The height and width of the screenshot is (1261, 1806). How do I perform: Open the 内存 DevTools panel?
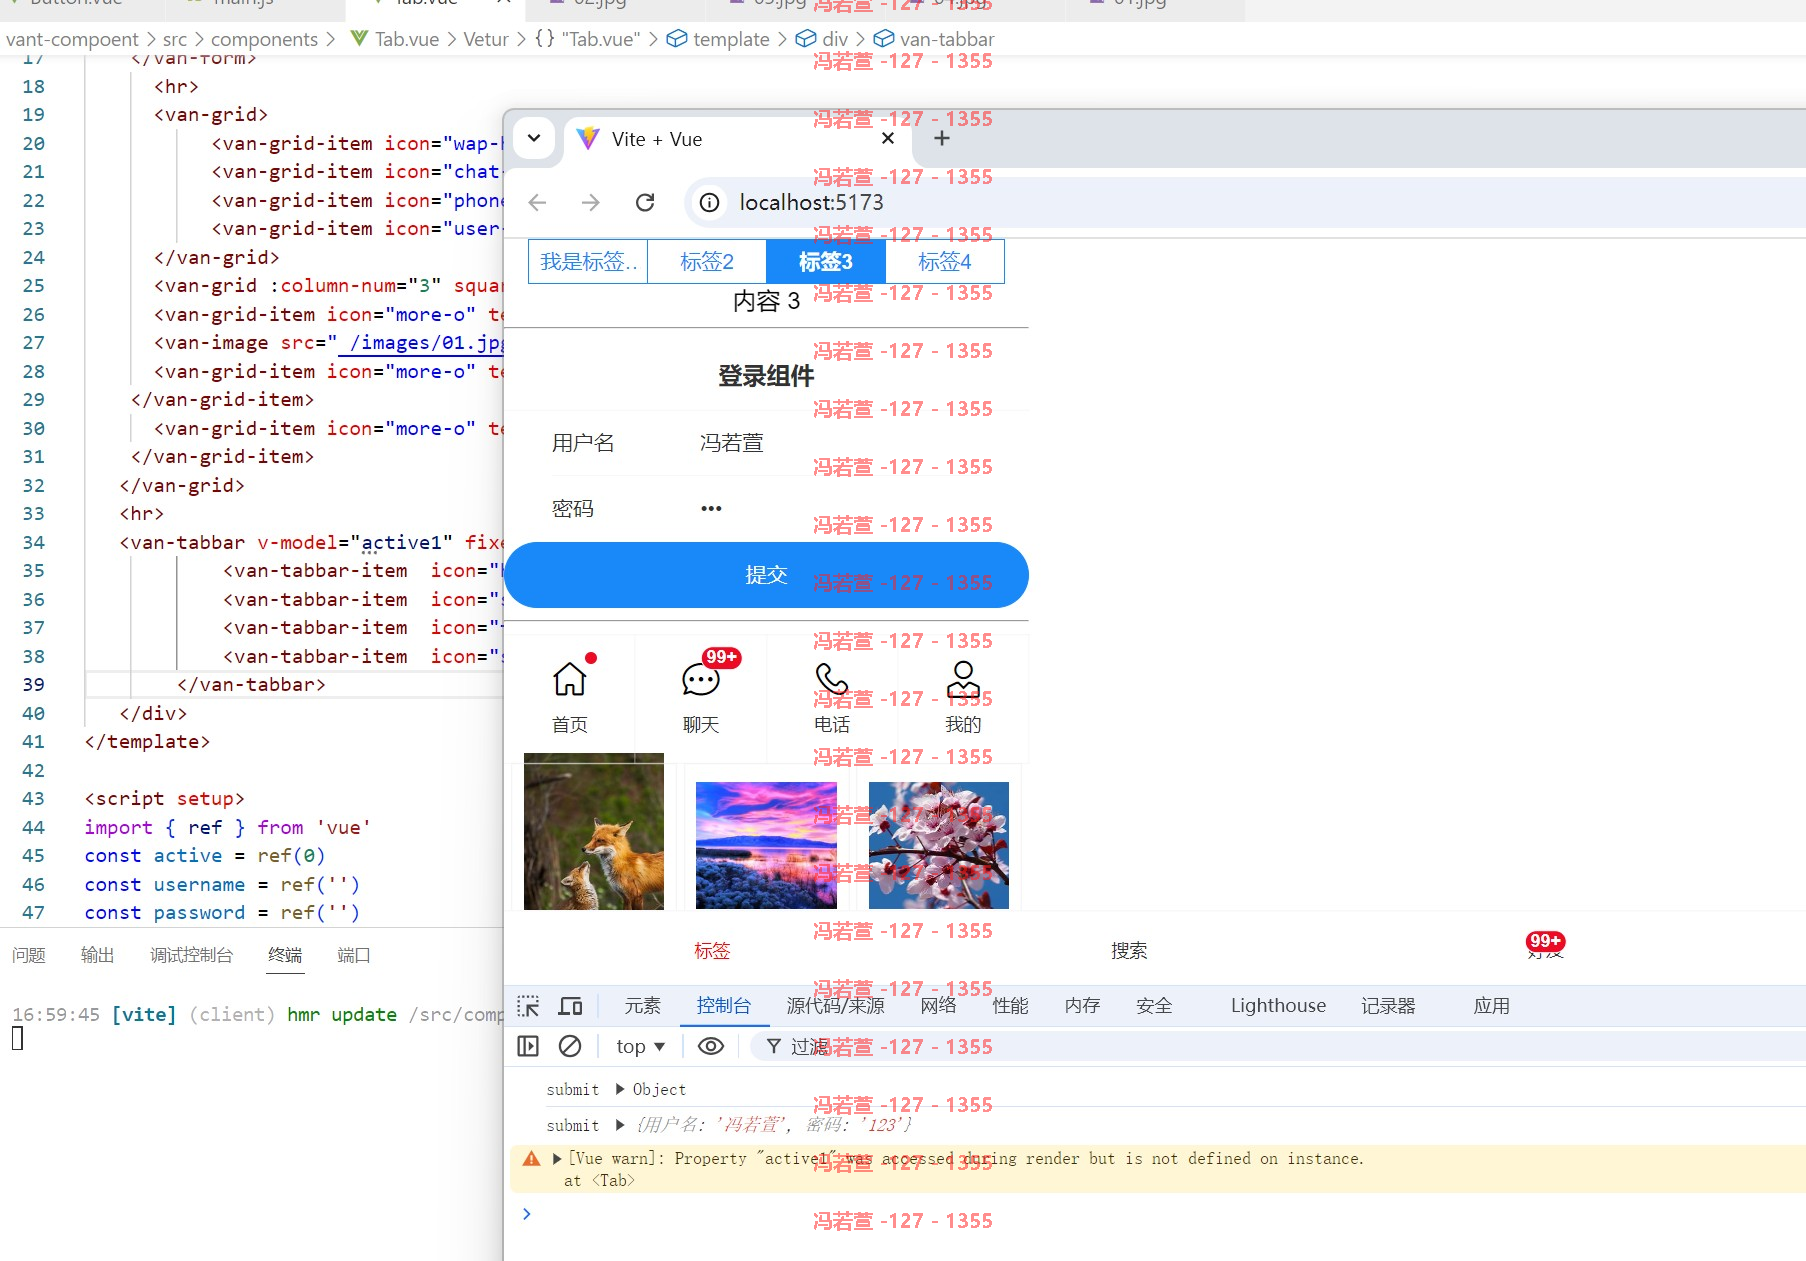coord(1083,1006)
